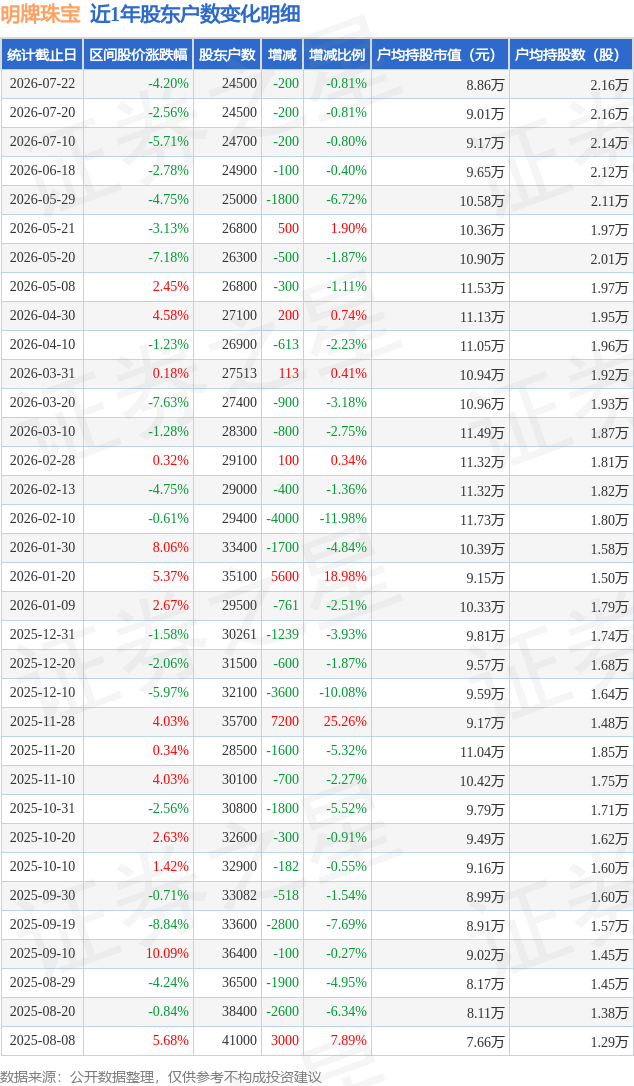Select the 增减比例 column header
The image size is (634, 1086).
[337, 55]
